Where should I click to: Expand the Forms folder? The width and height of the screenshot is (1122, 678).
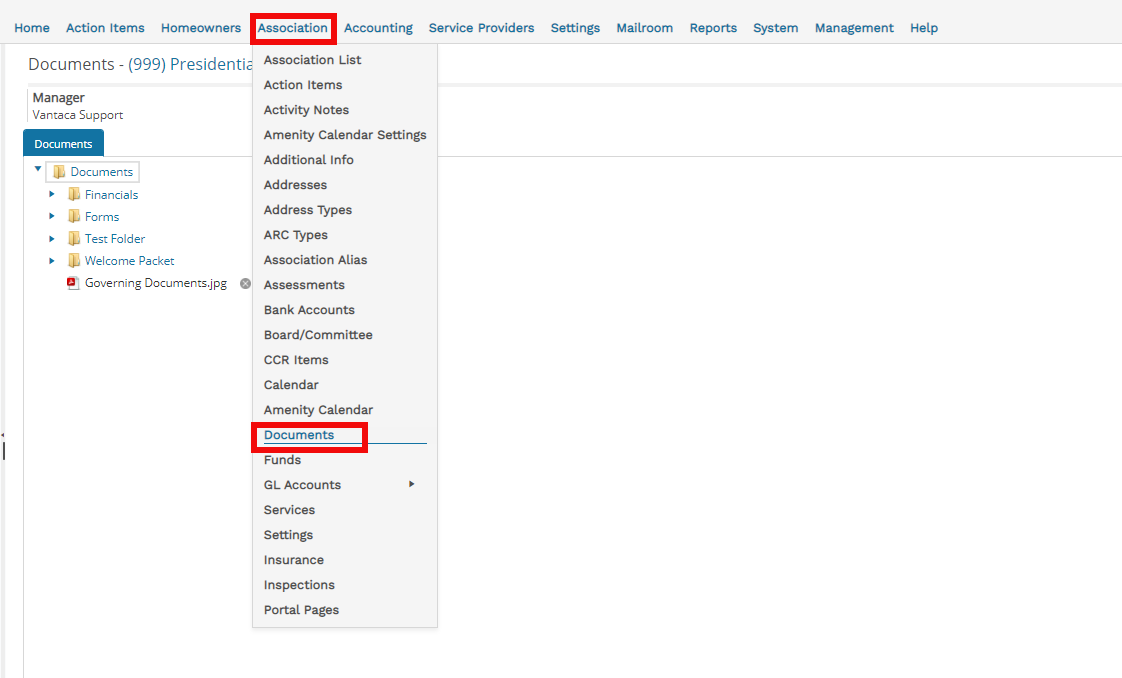(x=52, y=217)
